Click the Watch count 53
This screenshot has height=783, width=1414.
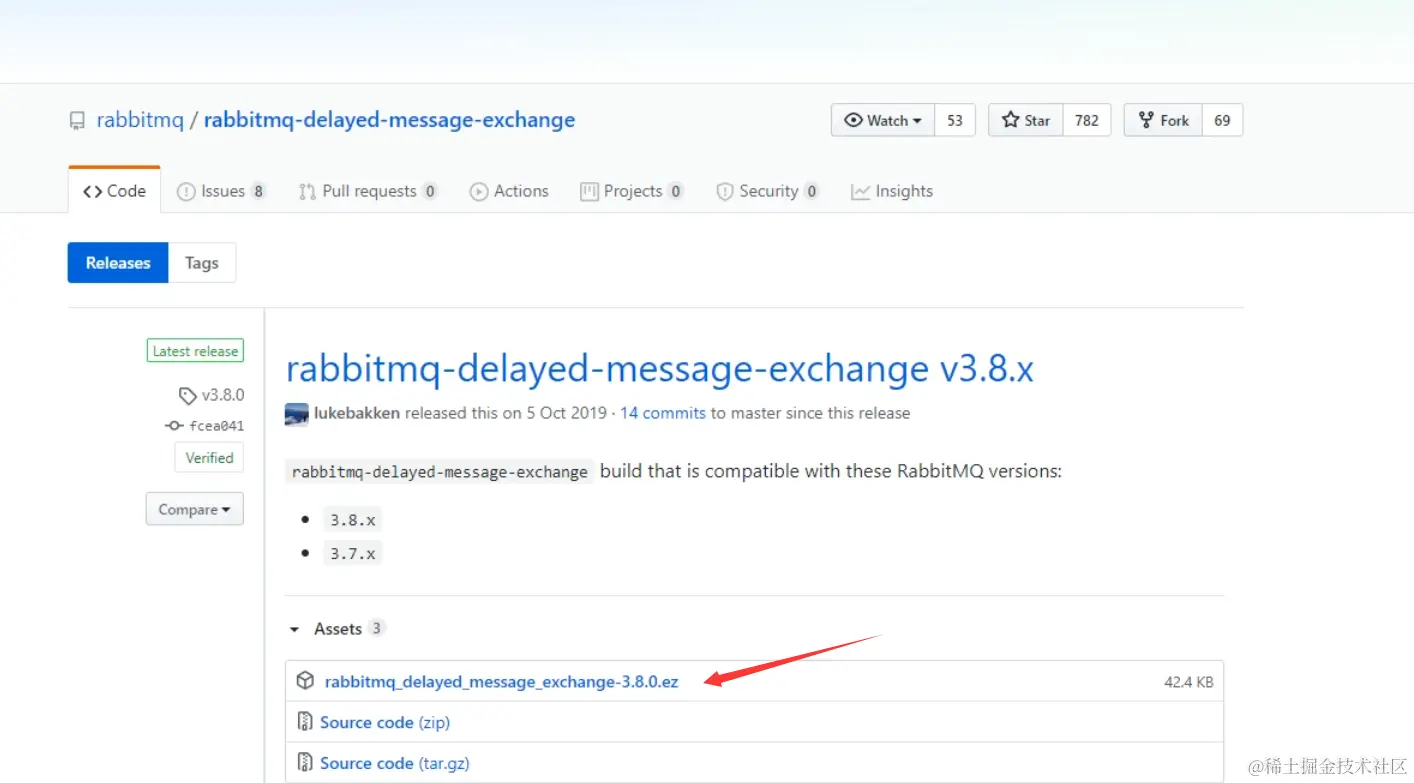955,120
